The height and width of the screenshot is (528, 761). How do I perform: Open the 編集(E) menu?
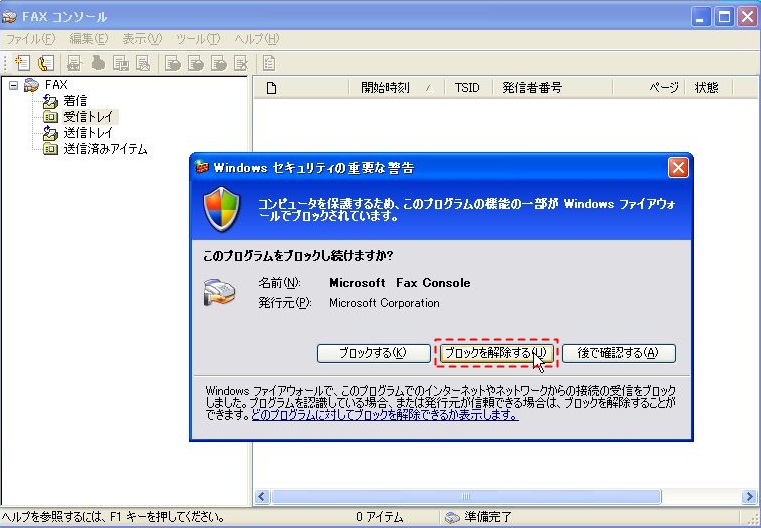[88, 39]
